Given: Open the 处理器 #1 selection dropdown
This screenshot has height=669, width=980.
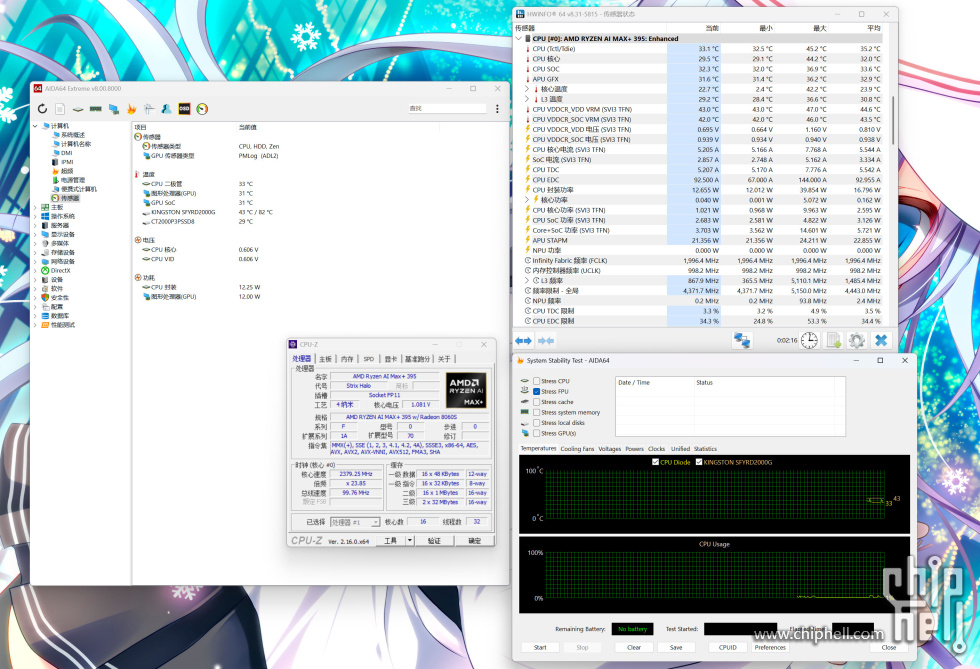Looking at the screenshot, I should [353, 522].
